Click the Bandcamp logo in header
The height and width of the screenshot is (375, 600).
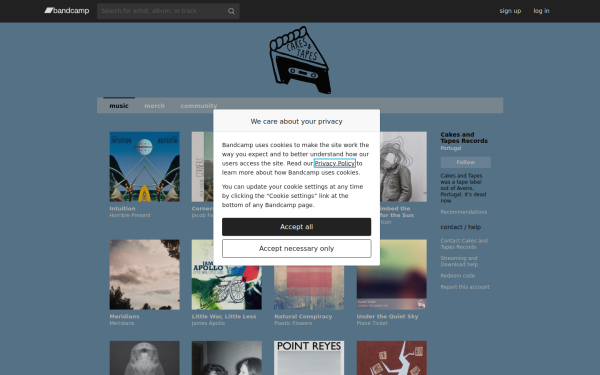click(x=67, y=11)
